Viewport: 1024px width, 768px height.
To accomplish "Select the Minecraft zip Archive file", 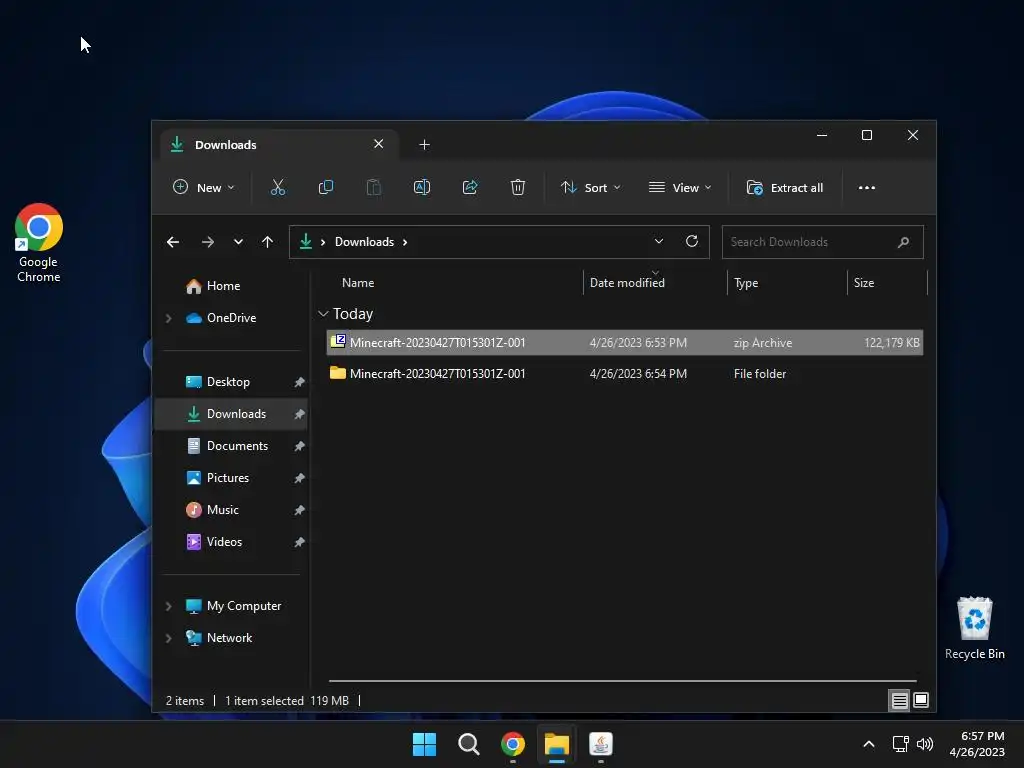I will pos(624,343).
